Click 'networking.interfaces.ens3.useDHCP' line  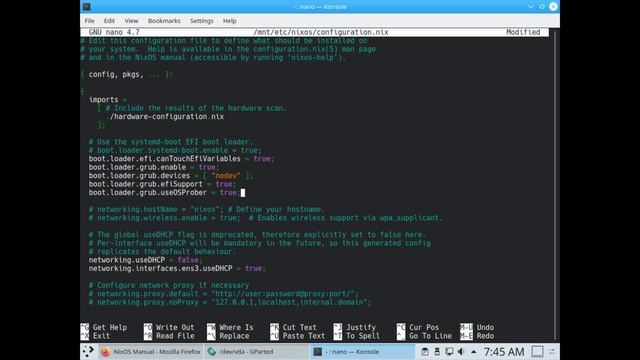tap(177, 269)
